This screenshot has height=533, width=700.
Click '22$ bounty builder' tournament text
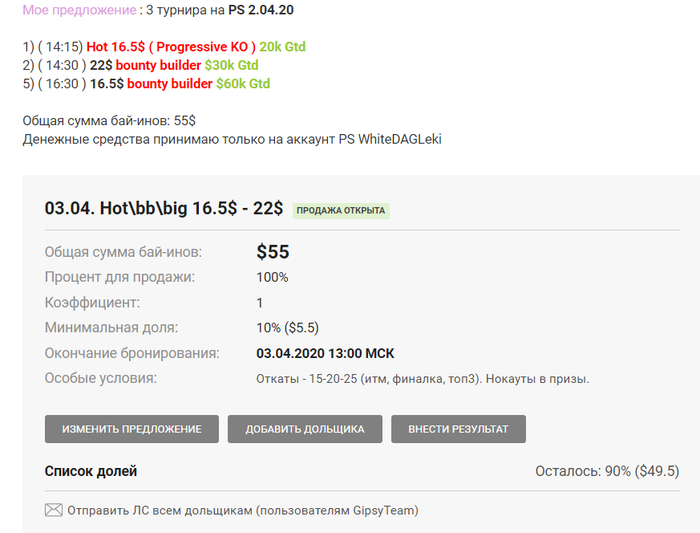pos(146,65)
